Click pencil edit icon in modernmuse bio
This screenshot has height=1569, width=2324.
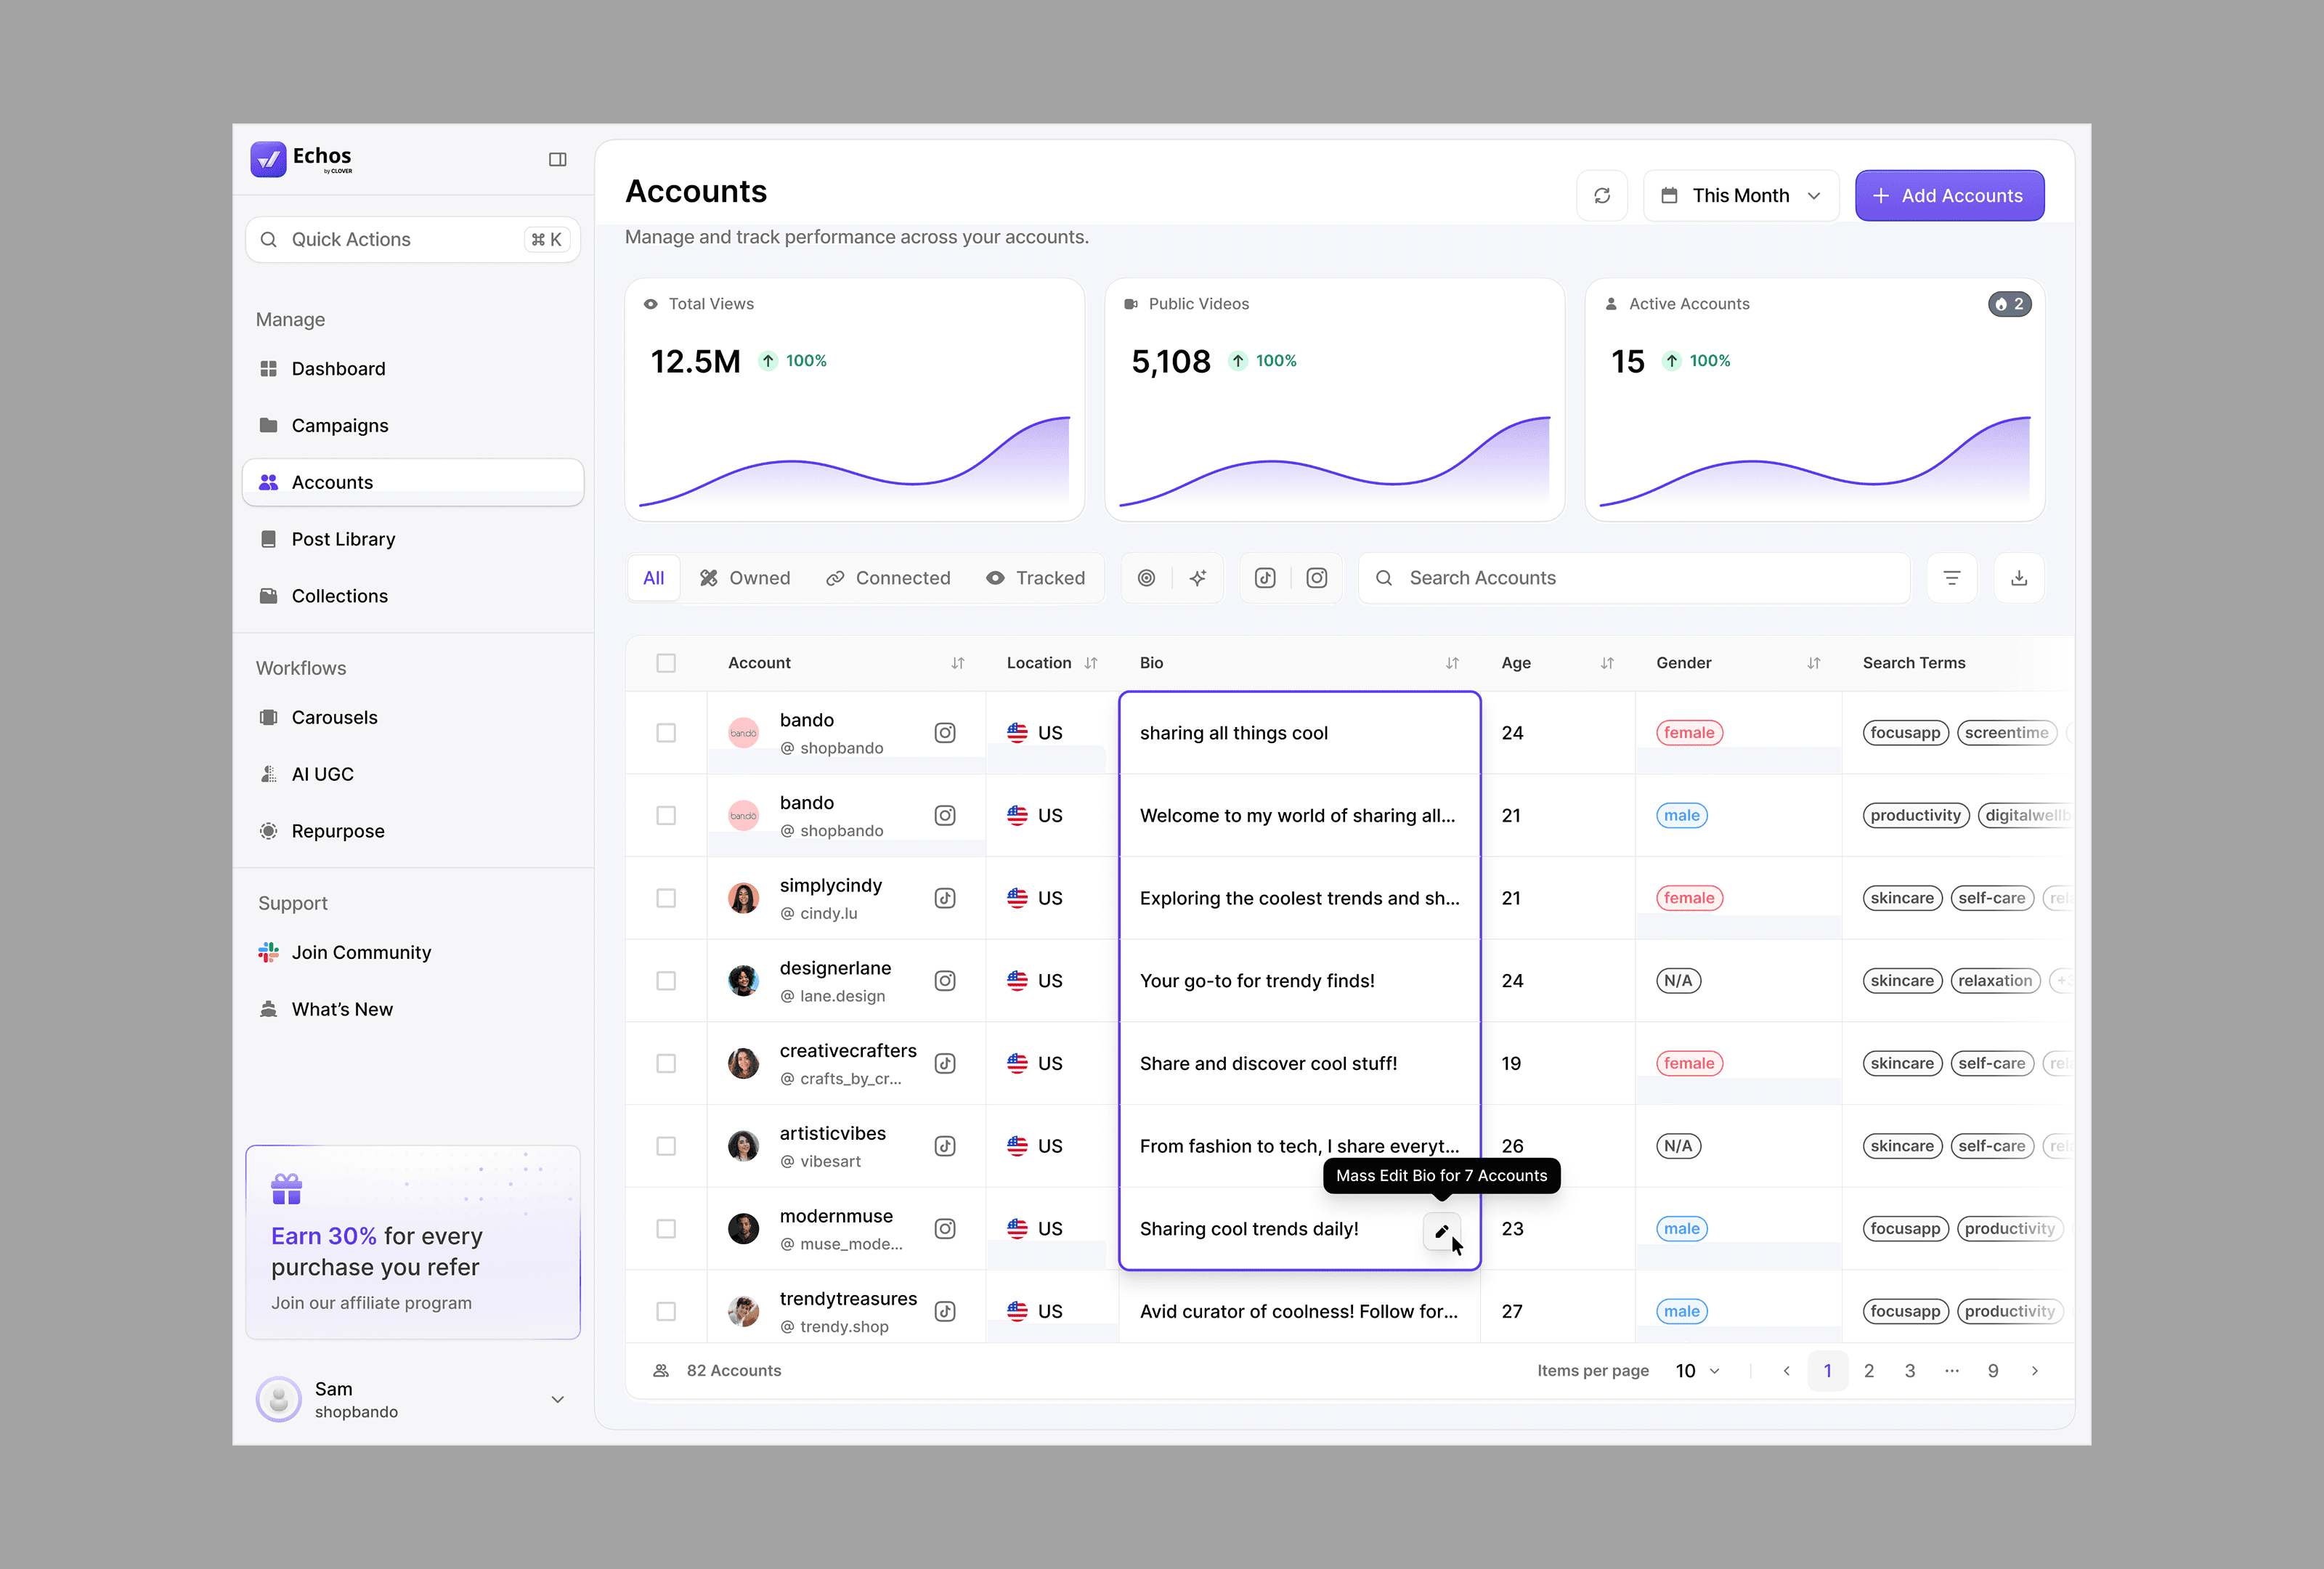click(x=1441, y=1231)
